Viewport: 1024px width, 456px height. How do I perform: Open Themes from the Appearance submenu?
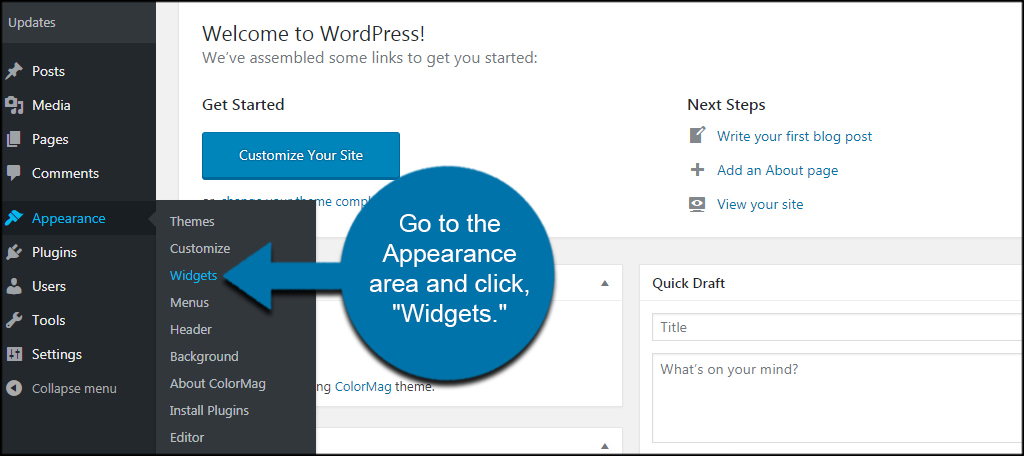[192, 221]
